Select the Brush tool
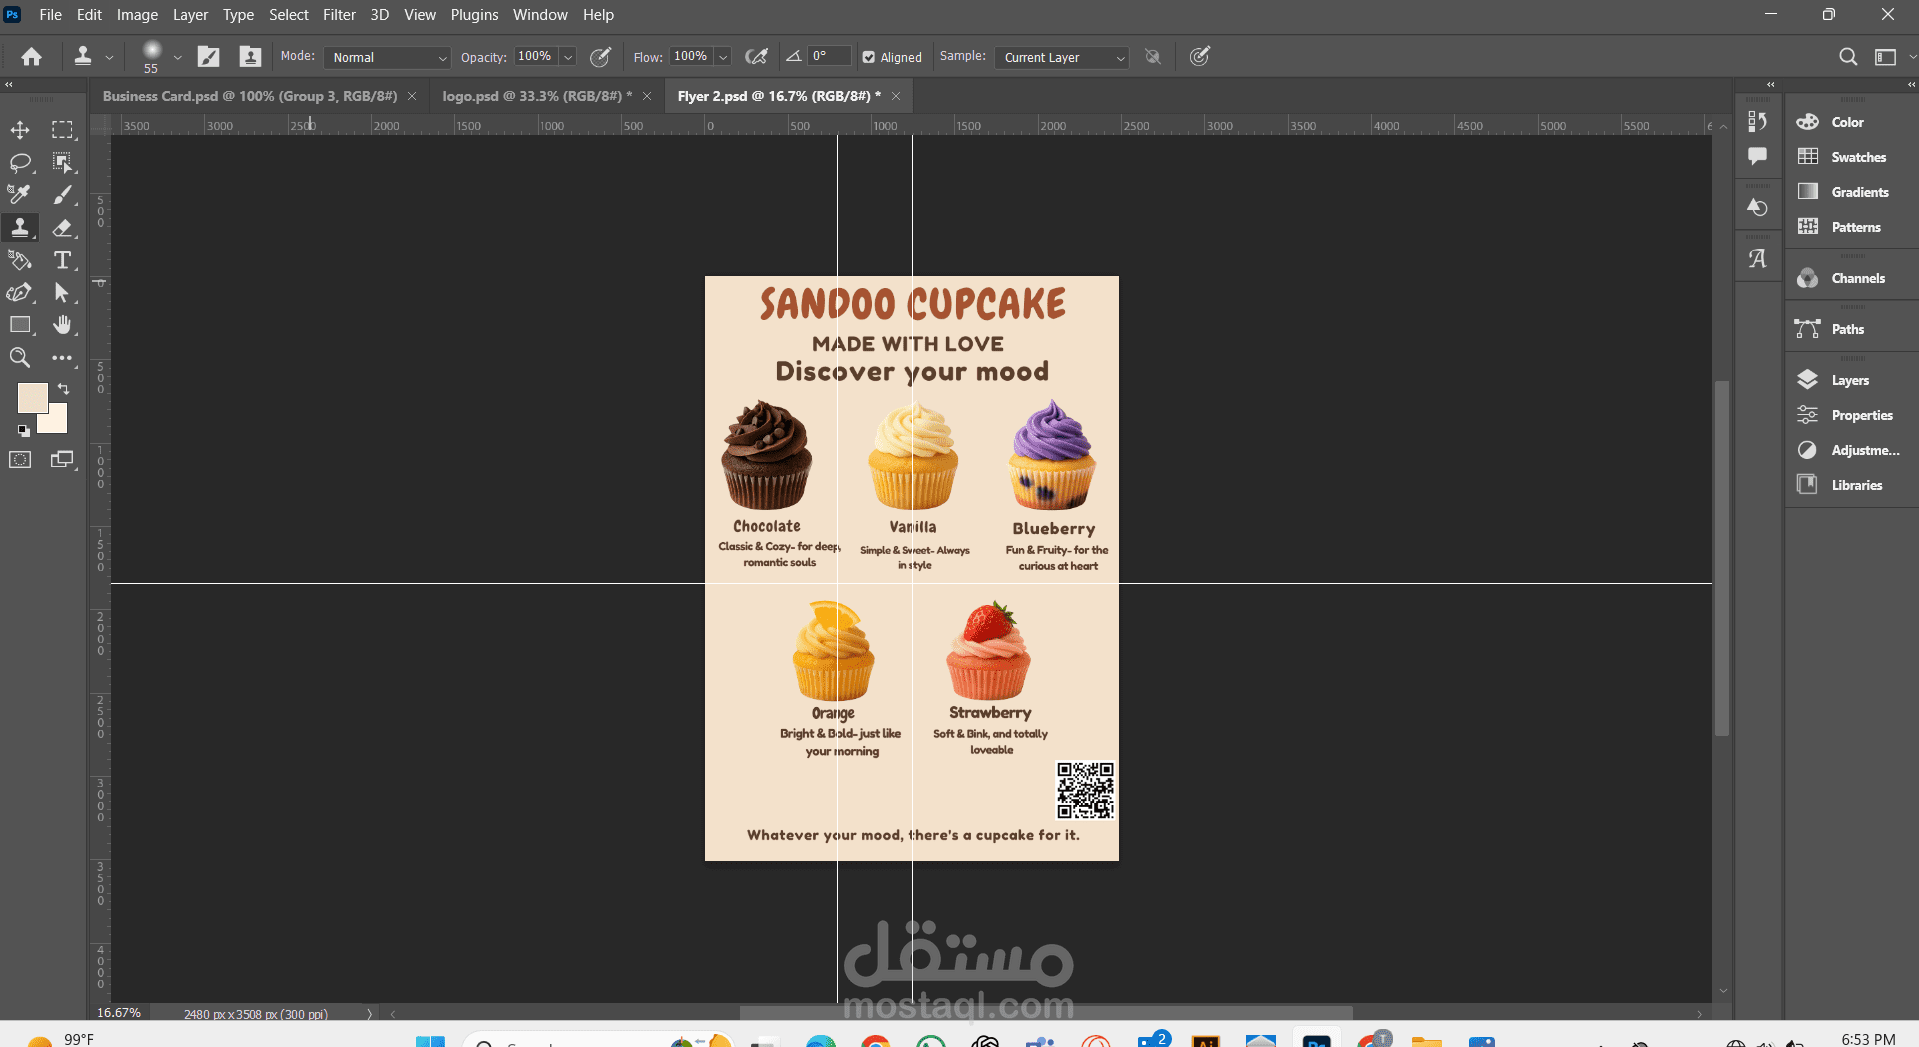The width and height of the screenshot is (1919, 1047). pos(63,195)
